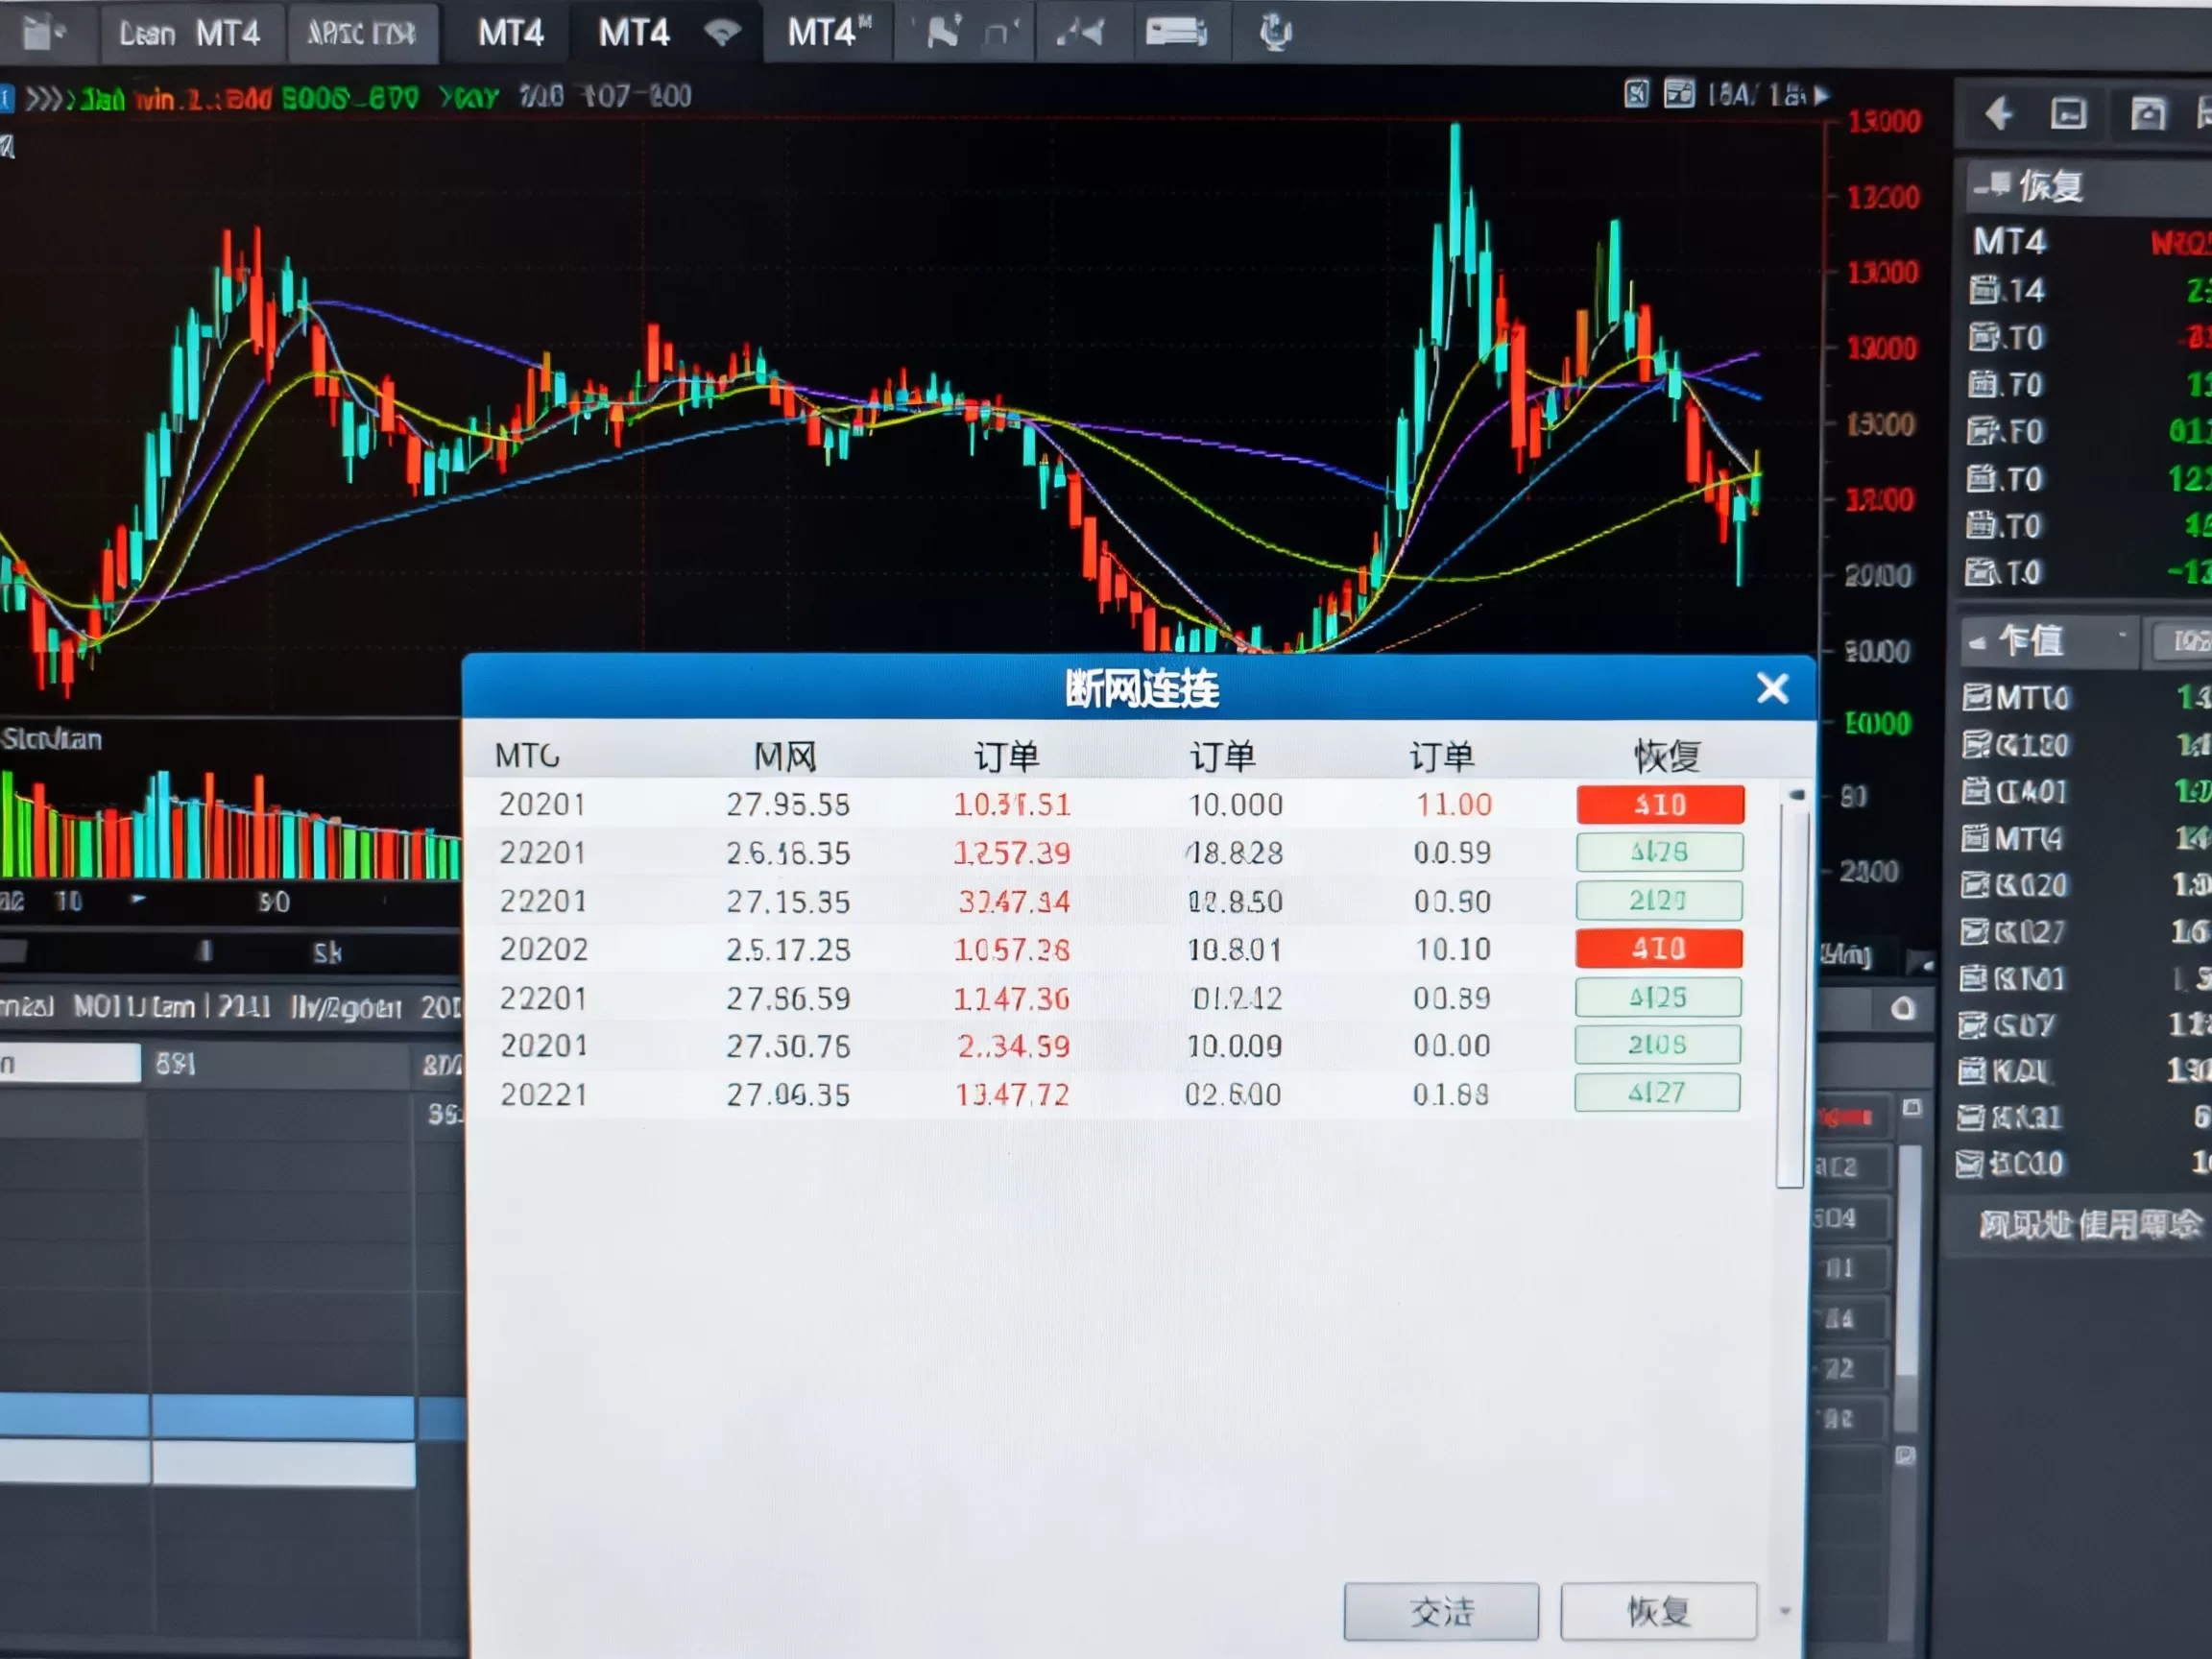Click the 交洁 button at dialog bottom
The image size is (2212, 1659).
(x=1441, y=1611)
